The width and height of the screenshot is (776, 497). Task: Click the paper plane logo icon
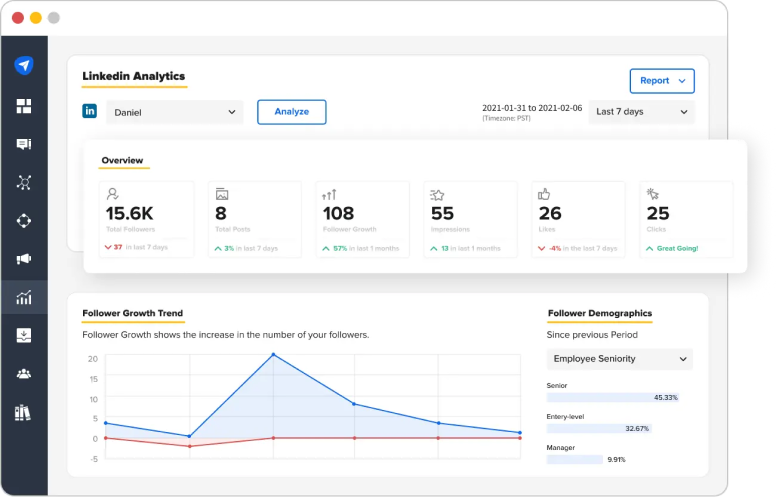24,65
